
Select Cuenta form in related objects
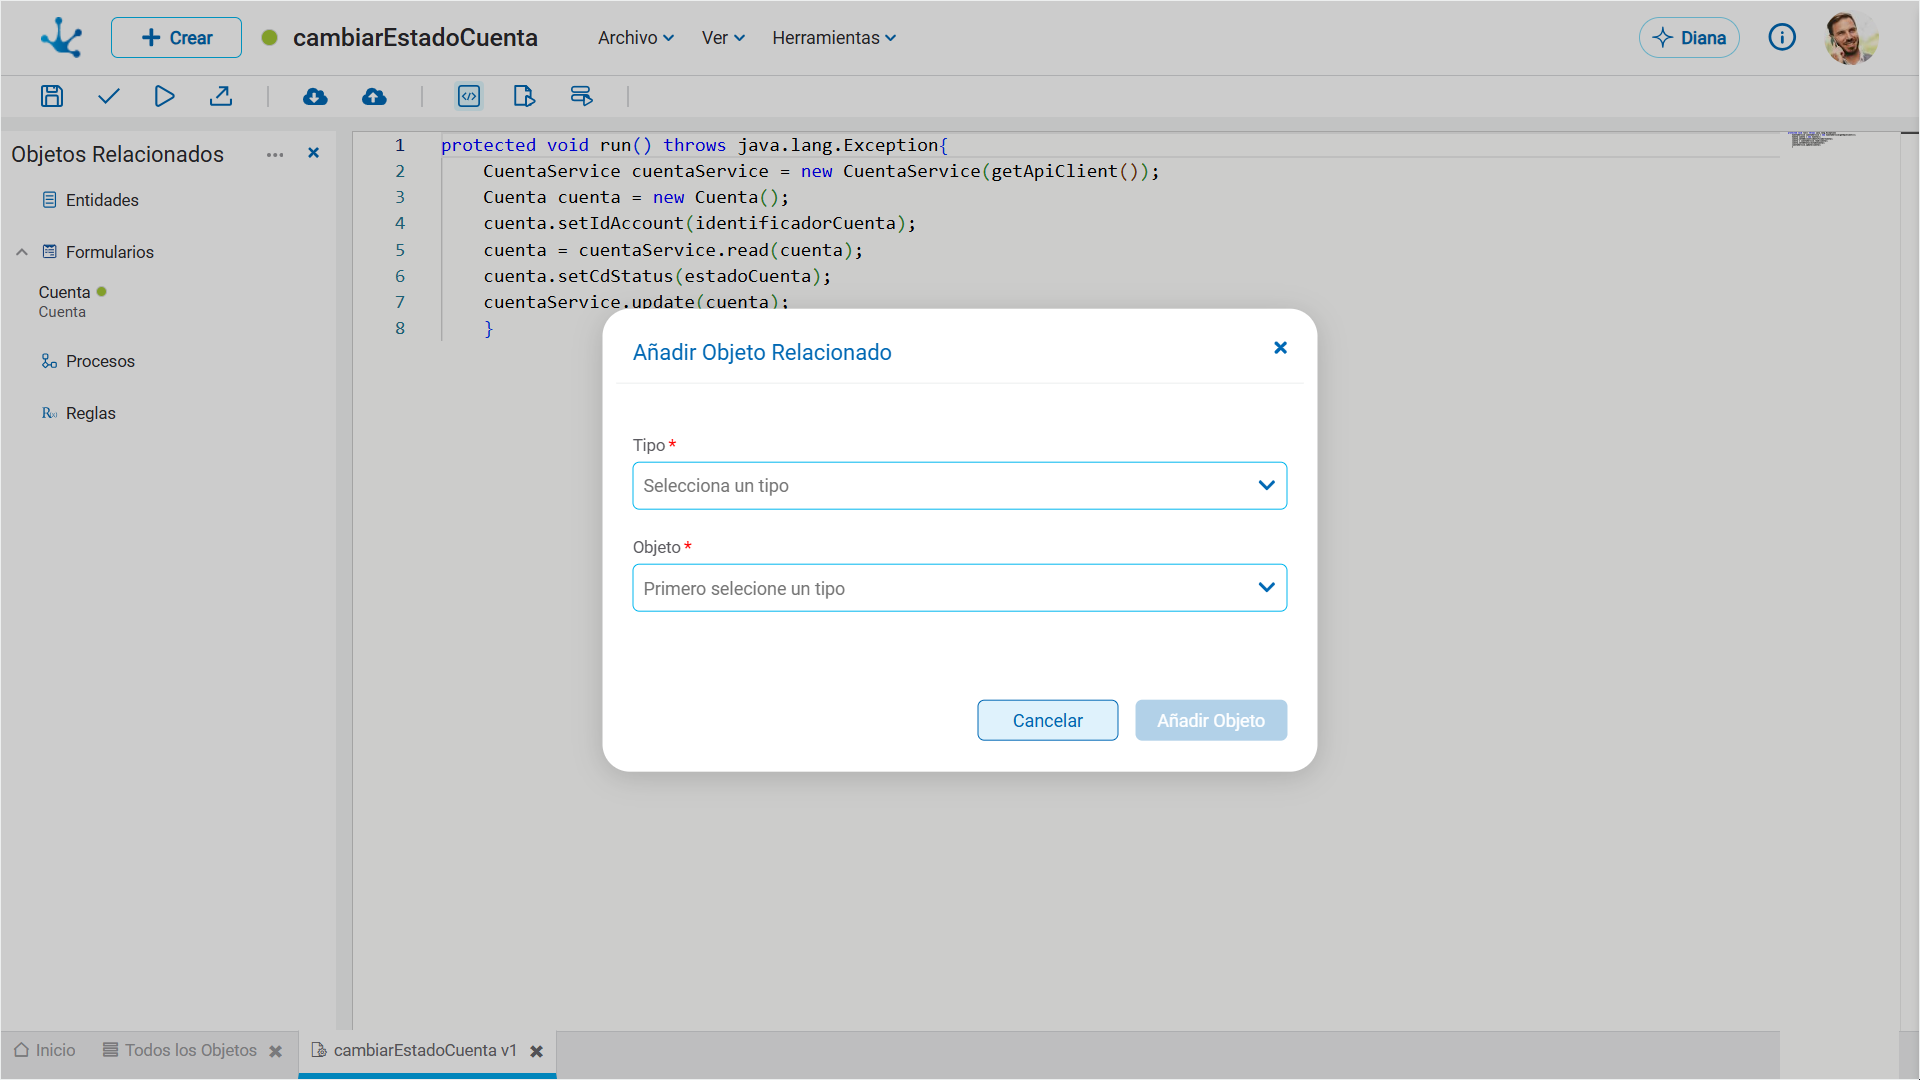click(x=64, y=292)
